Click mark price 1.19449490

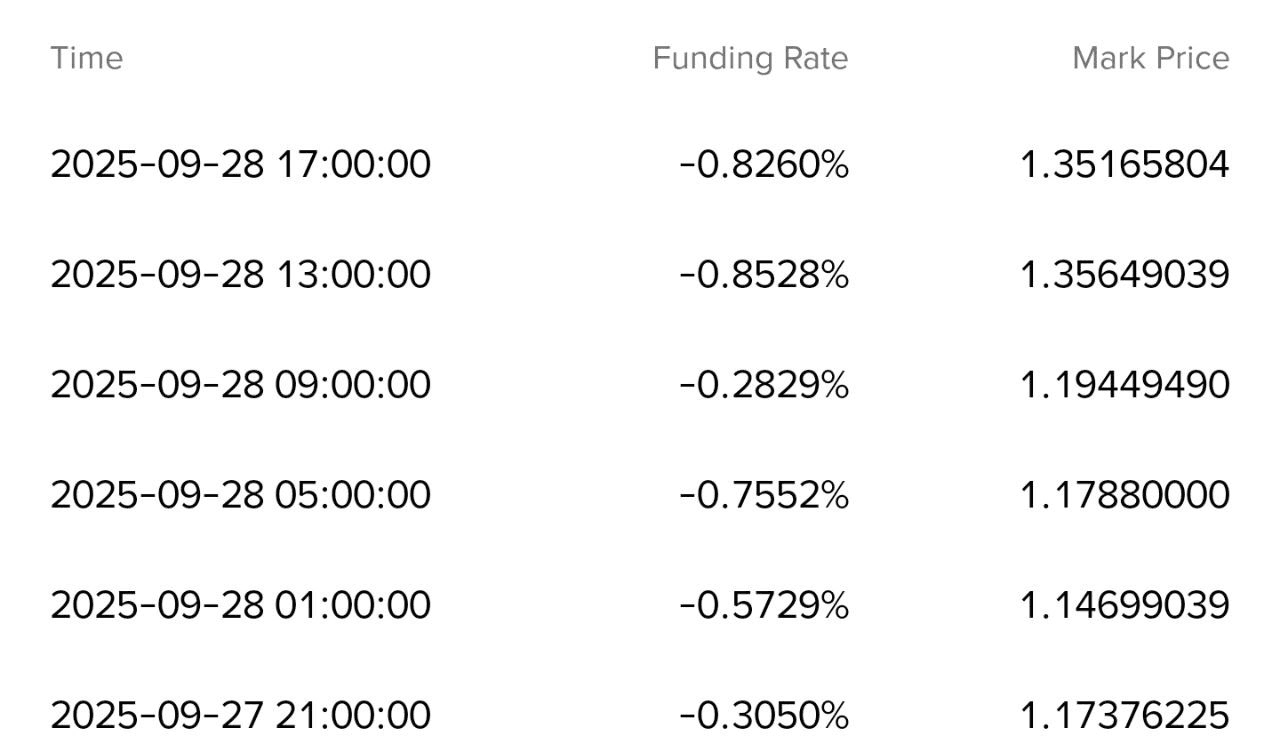[1125, 384]
